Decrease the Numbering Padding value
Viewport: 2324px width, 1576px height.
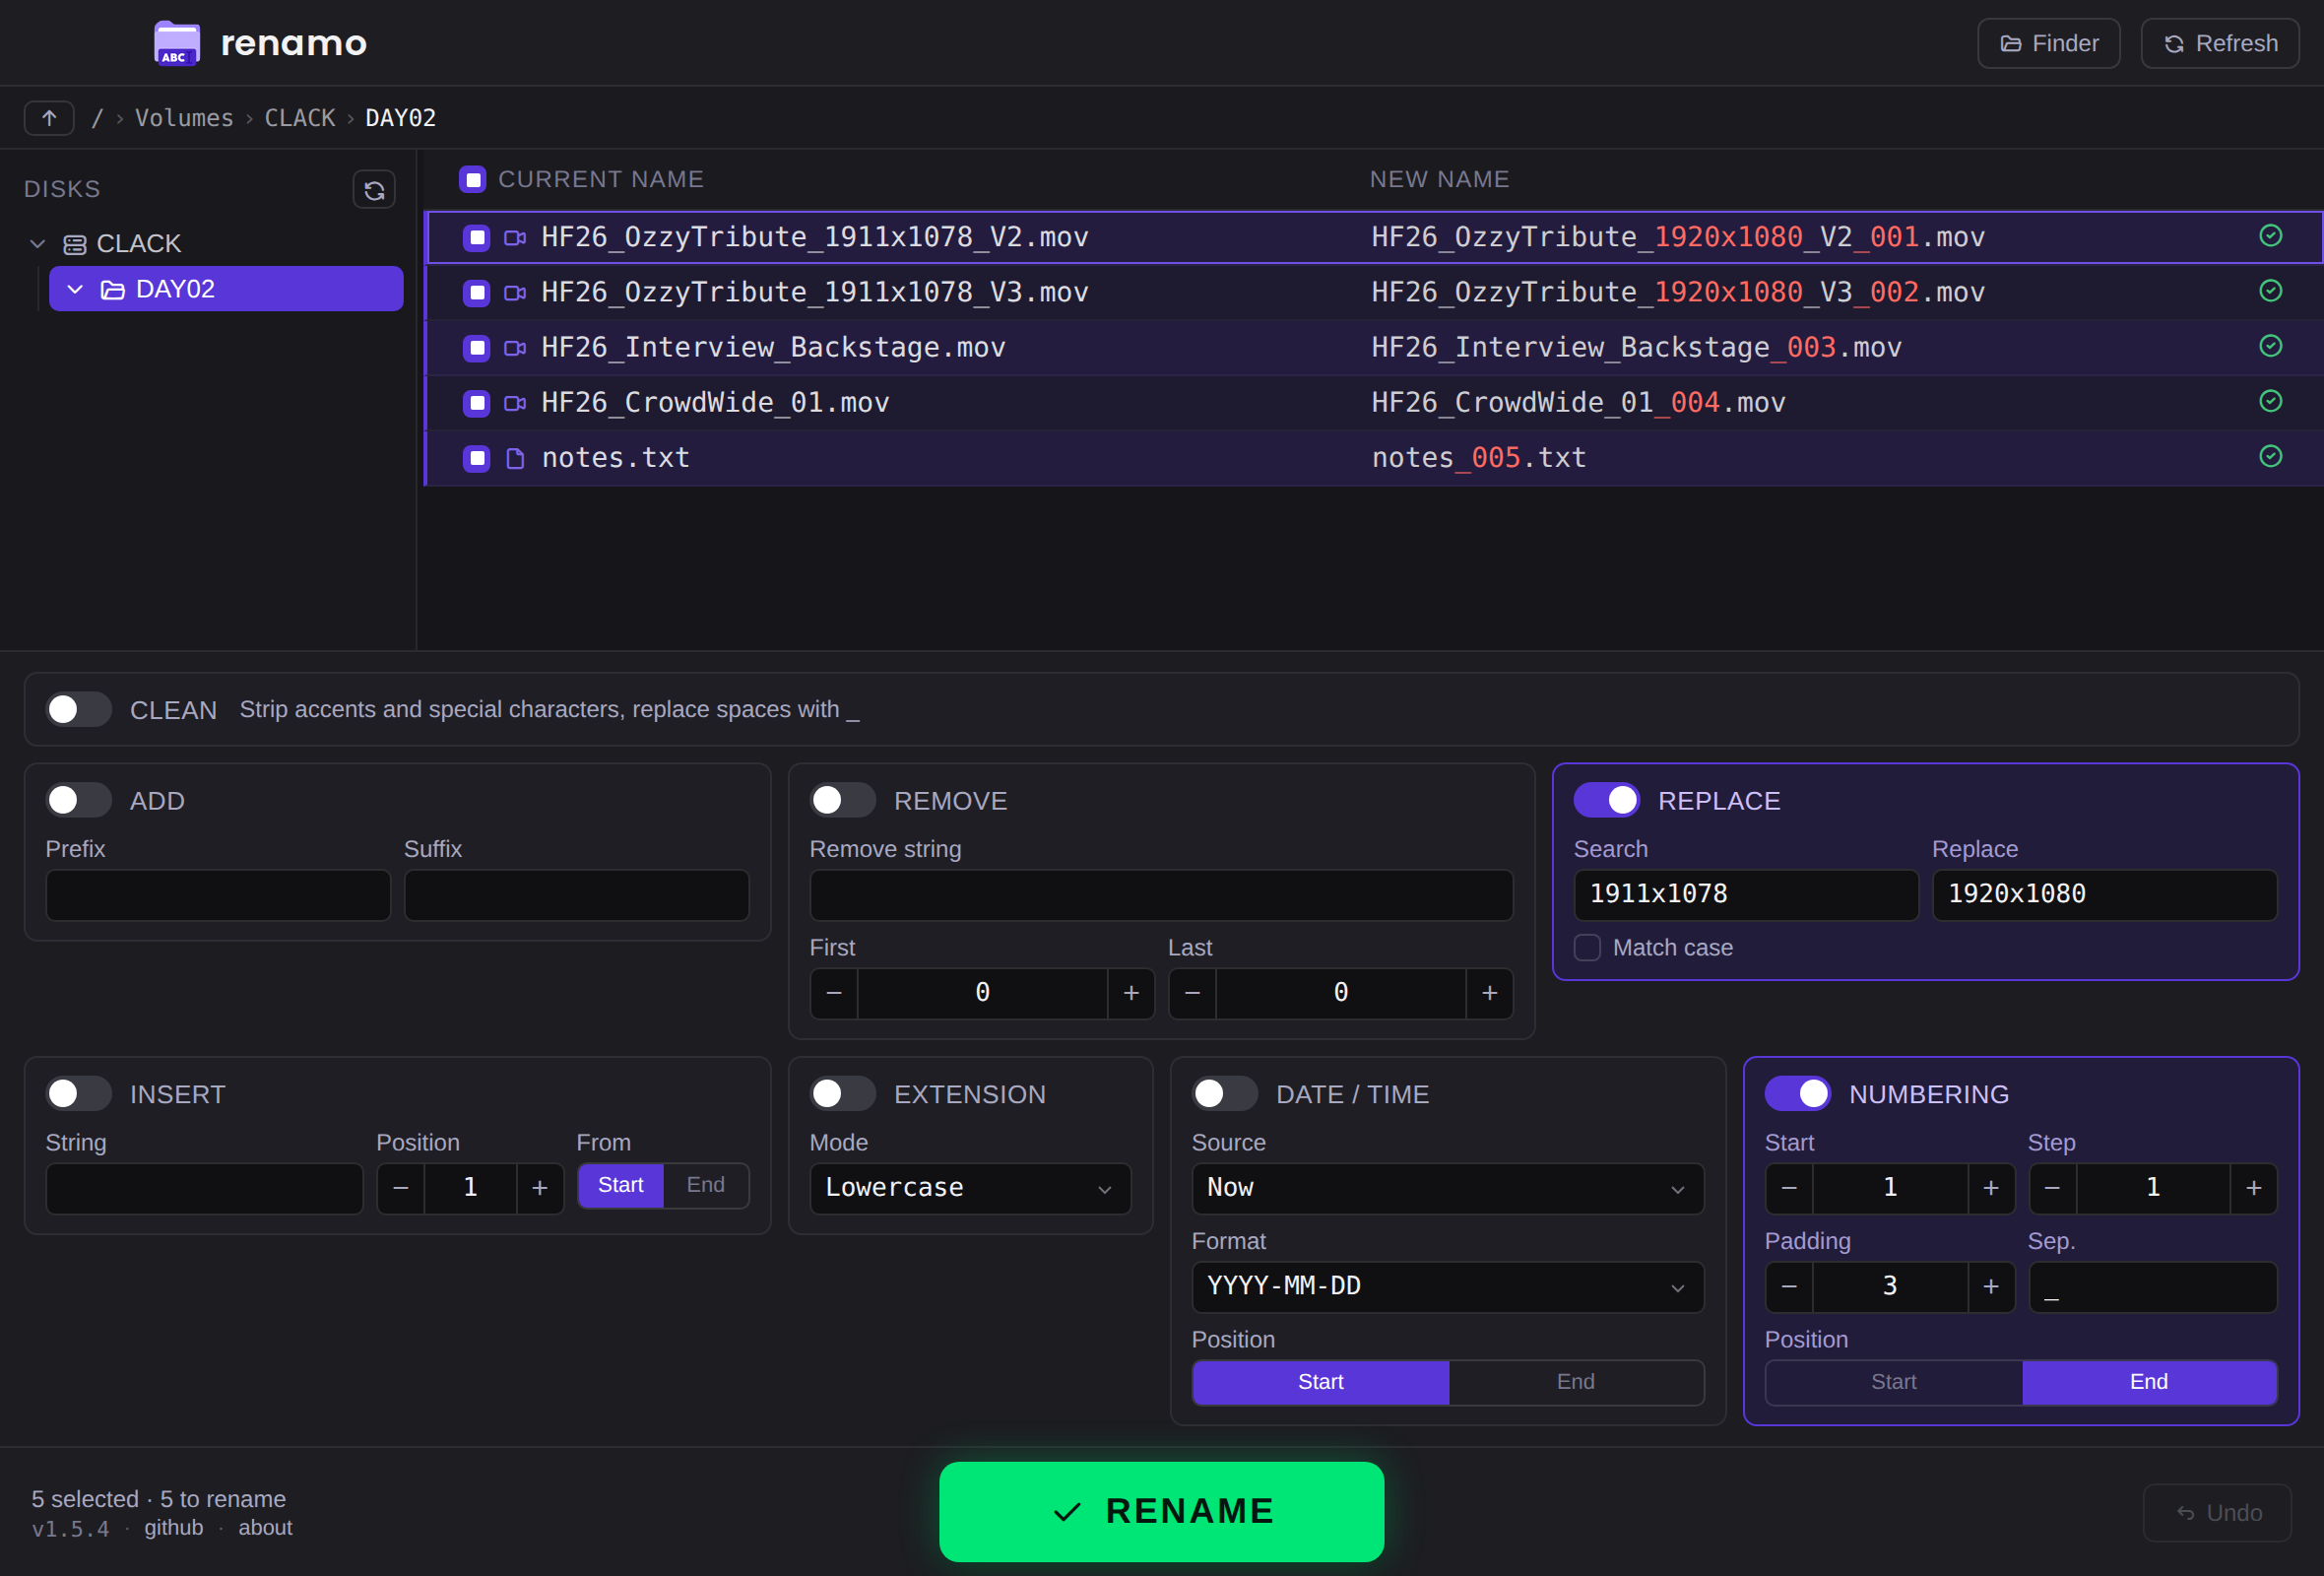(x=1789, y=1286)
